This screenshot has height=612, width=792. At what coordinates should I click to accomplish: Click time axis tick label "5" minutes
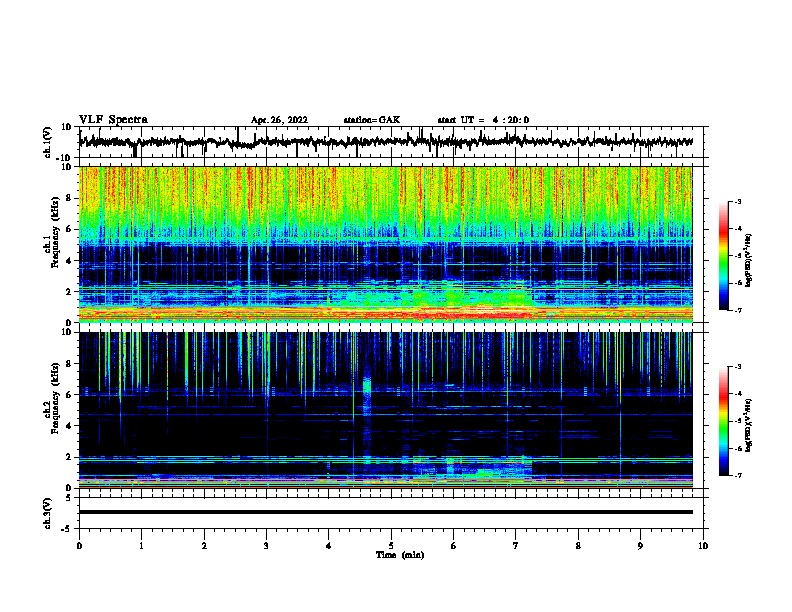click(x=391, y=546)
